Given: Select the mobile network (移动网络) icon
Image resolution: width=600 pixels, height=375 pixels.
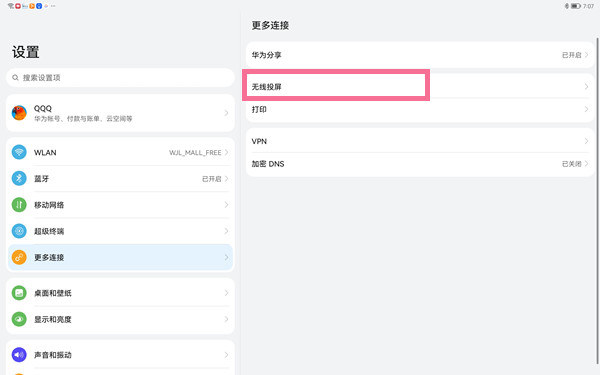Looking at the screenshot, I should [19, 205].
